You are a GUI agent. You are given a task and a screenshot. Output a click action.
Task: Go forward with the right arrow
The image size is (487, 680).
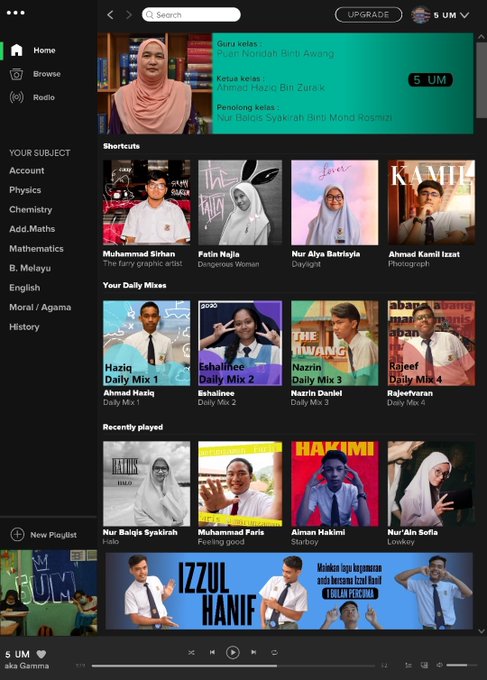coord(129,15)
